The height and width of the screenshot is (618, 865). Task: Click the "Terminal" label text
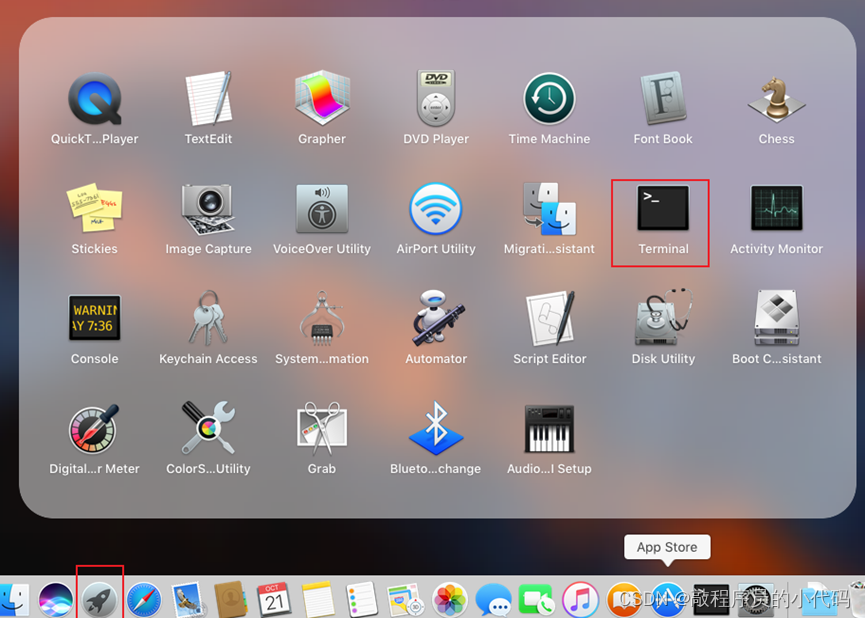[x=663, y=249]
